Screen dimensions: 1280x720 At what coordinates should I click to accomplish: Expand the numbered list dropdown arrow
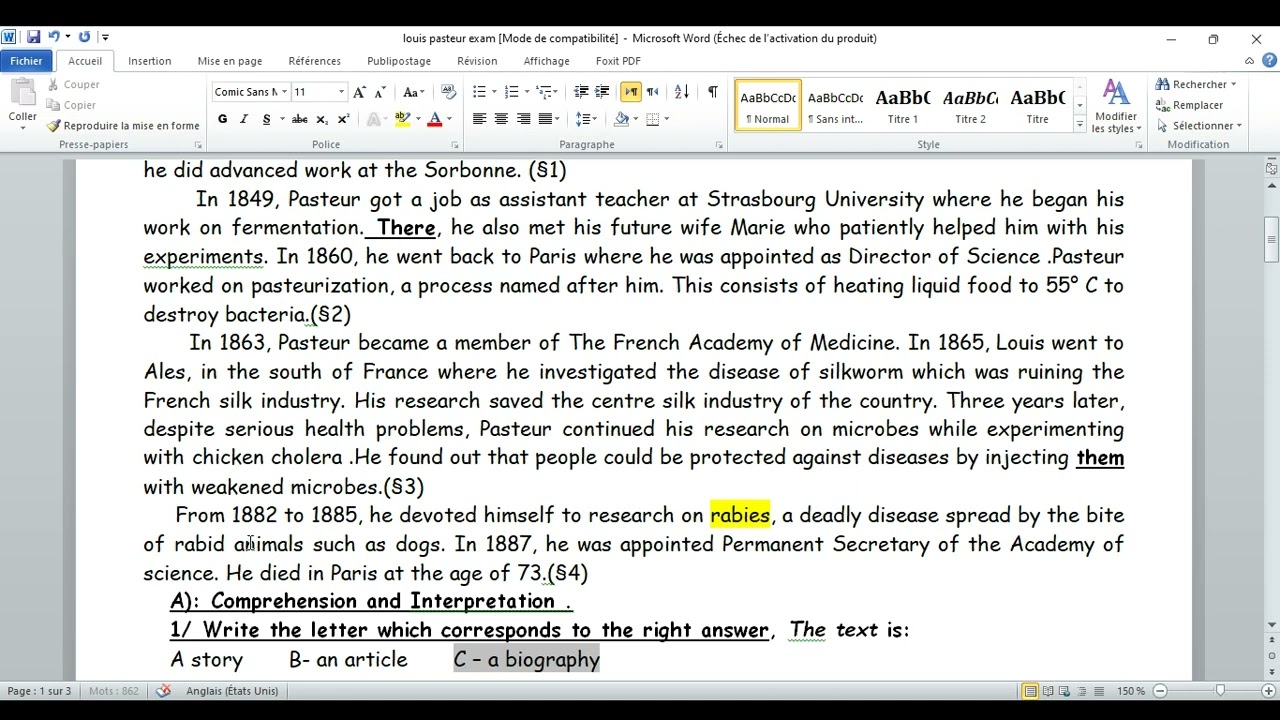point(526,92)
